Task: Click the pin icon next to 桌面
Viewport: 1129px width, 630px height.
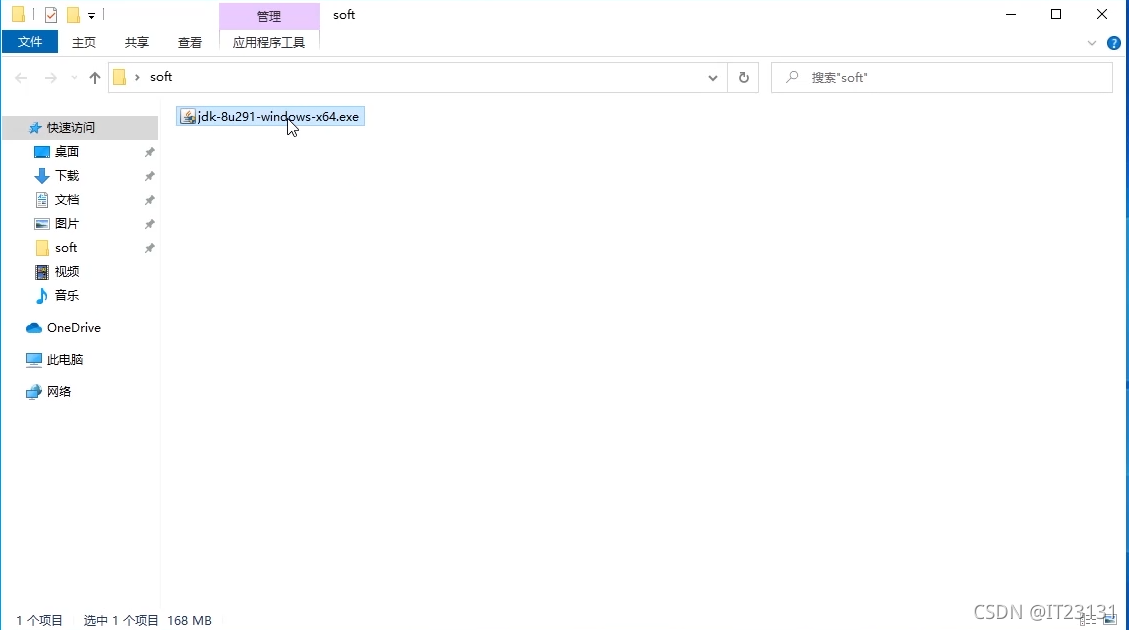Action: click(x=149, y=152)
